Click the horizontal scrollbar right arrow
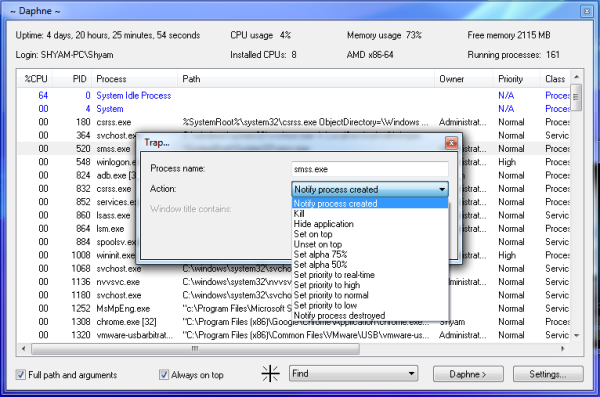This screenshot has width=600, height=397. pos(563,349)
